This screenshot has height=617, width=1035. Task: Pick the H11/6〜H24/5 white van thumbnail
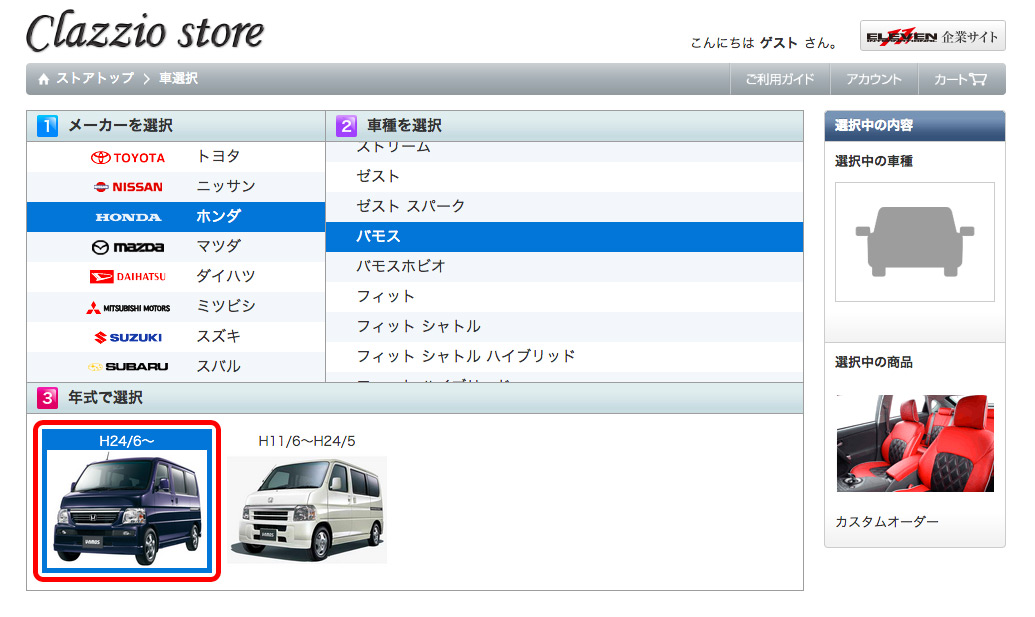307,509
